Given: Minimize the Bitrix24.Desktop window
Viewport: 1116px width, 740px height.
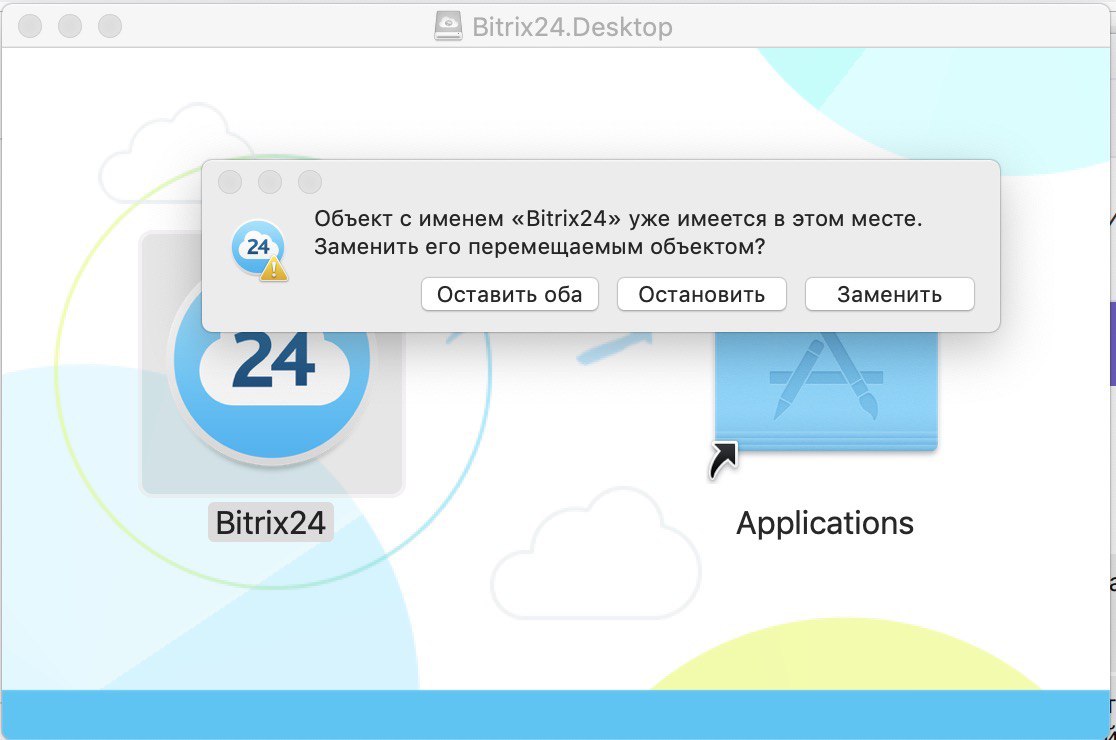Looking at the screenshot, I should [x=70, y=26].
